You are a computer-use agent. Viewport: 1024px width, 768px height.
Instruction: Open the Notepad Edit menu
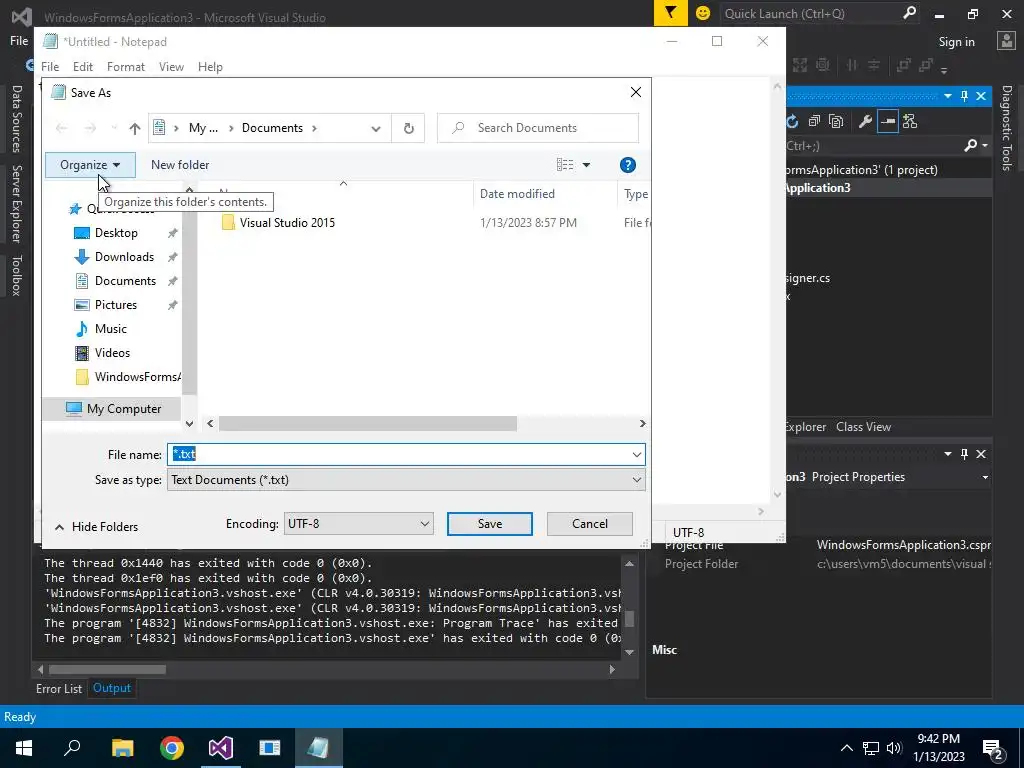(x=83, y=67)
